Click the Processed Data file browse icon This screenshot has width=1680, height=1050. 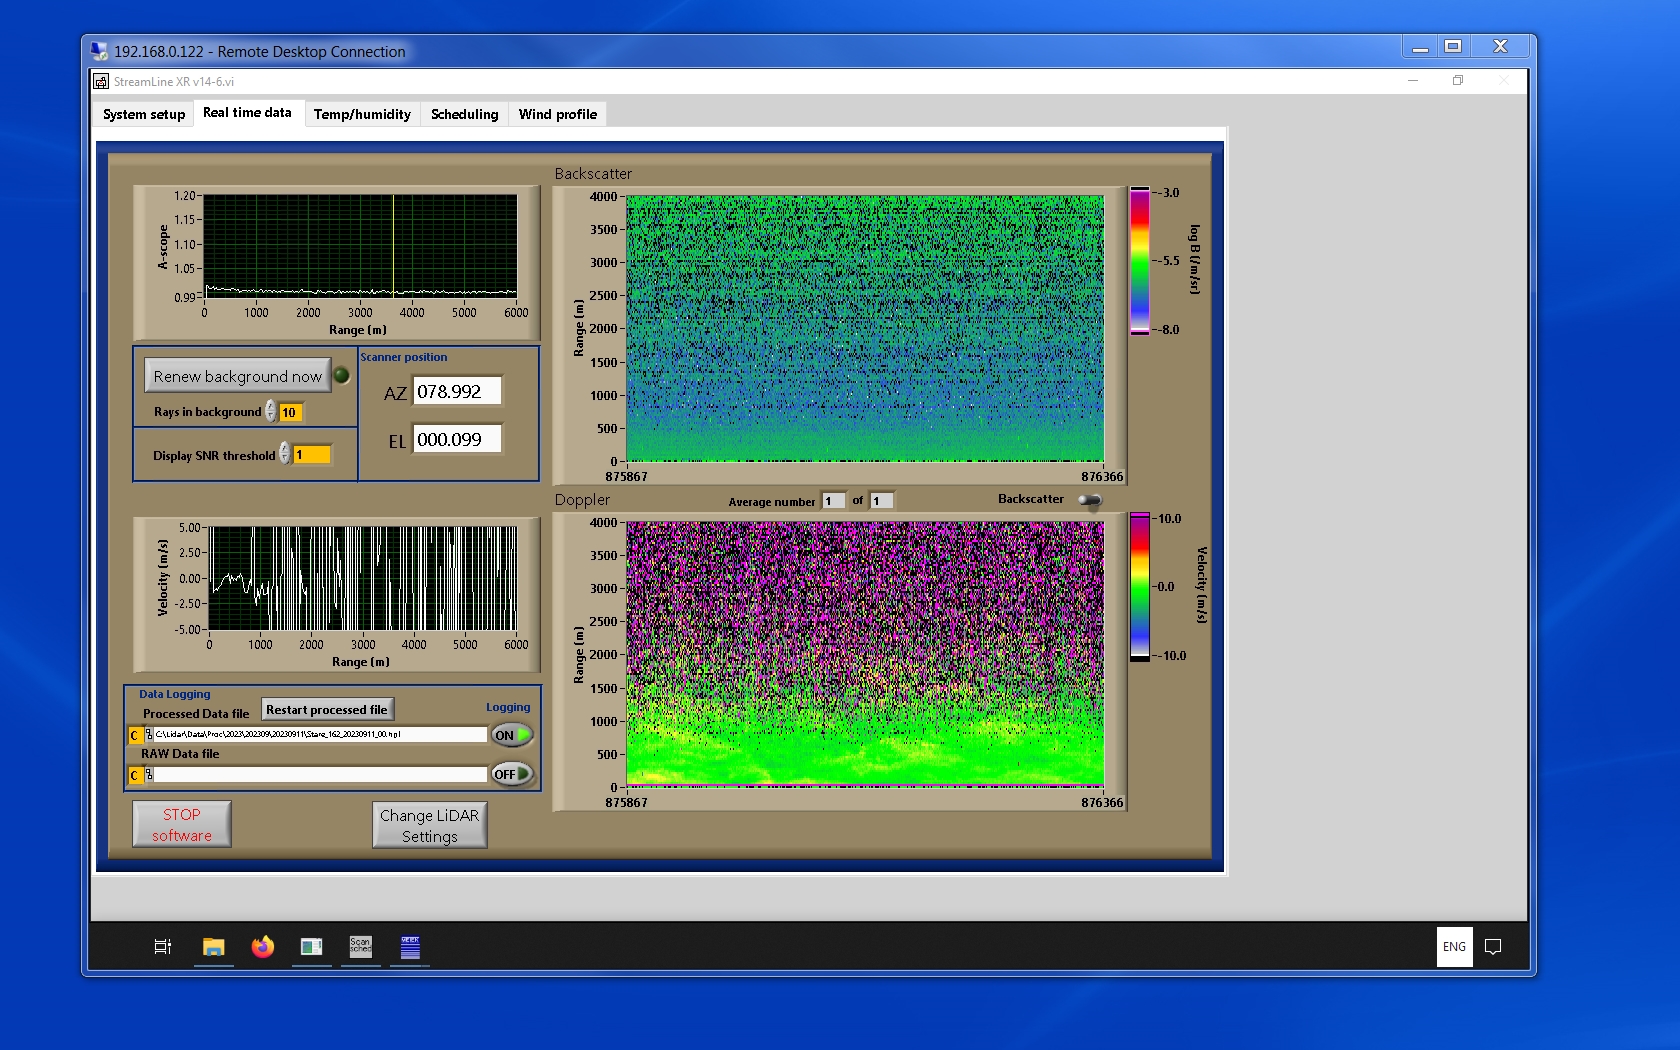coord(149,735)
